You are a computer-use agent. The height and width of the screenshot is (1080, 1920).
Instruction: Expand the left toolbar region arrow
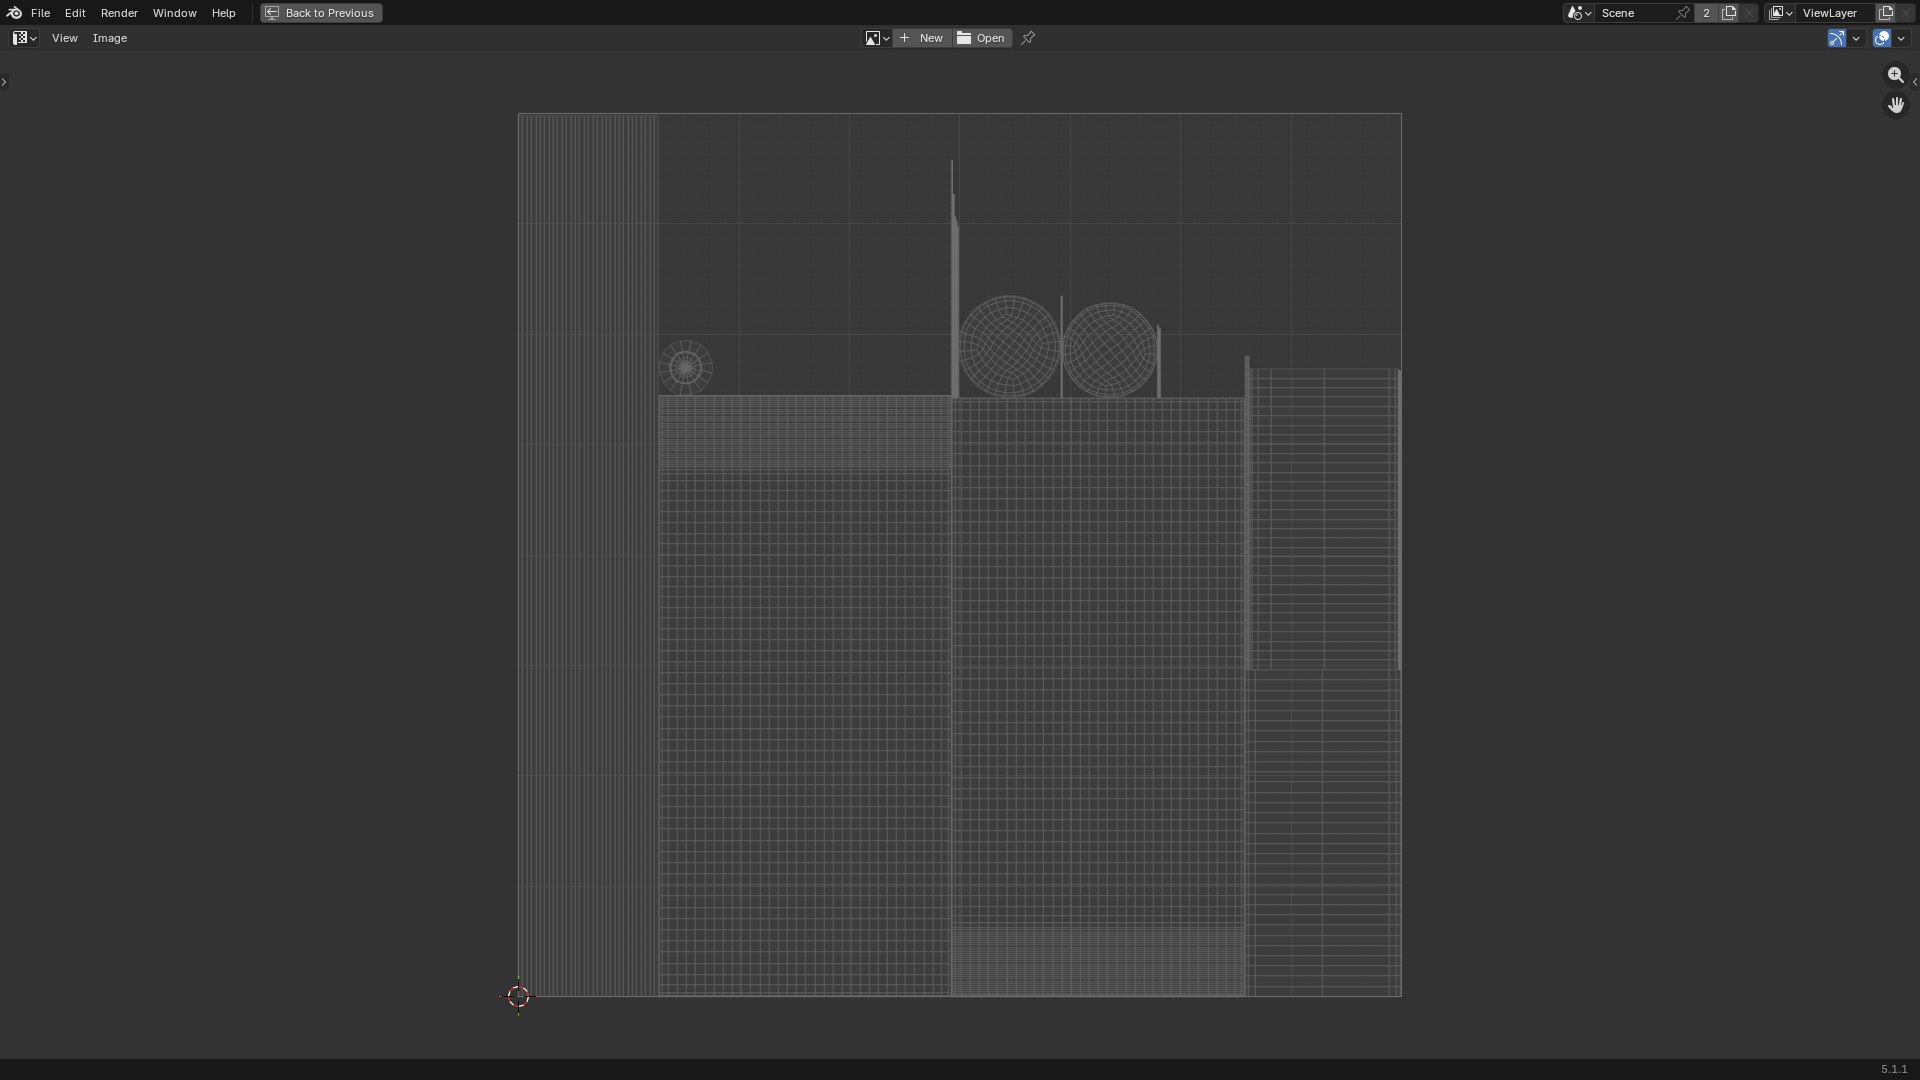tap(4, 82)
